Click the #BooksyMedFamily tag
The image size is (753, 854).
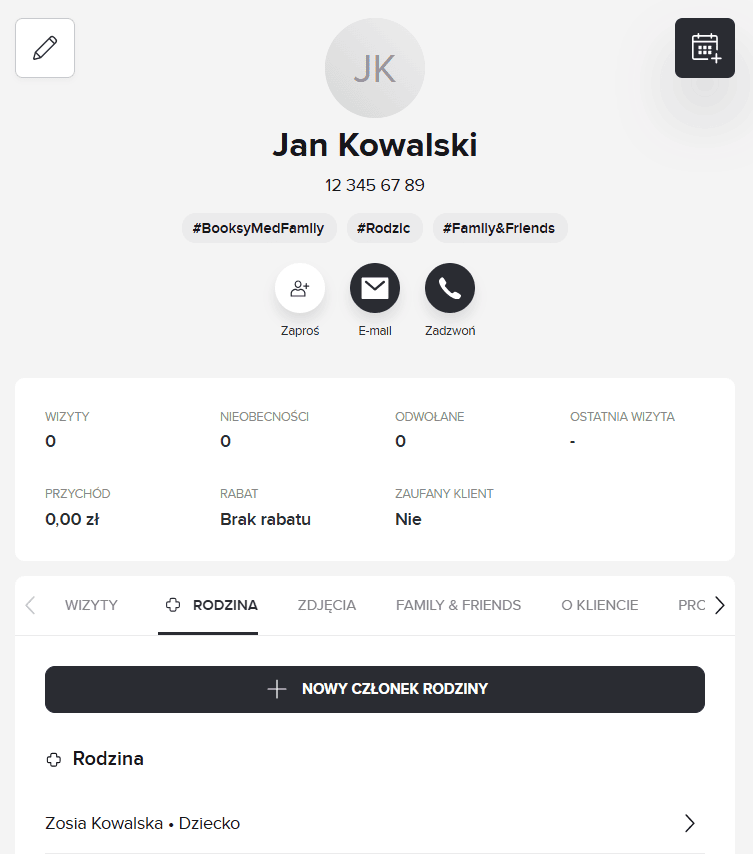tap(258, 227)
